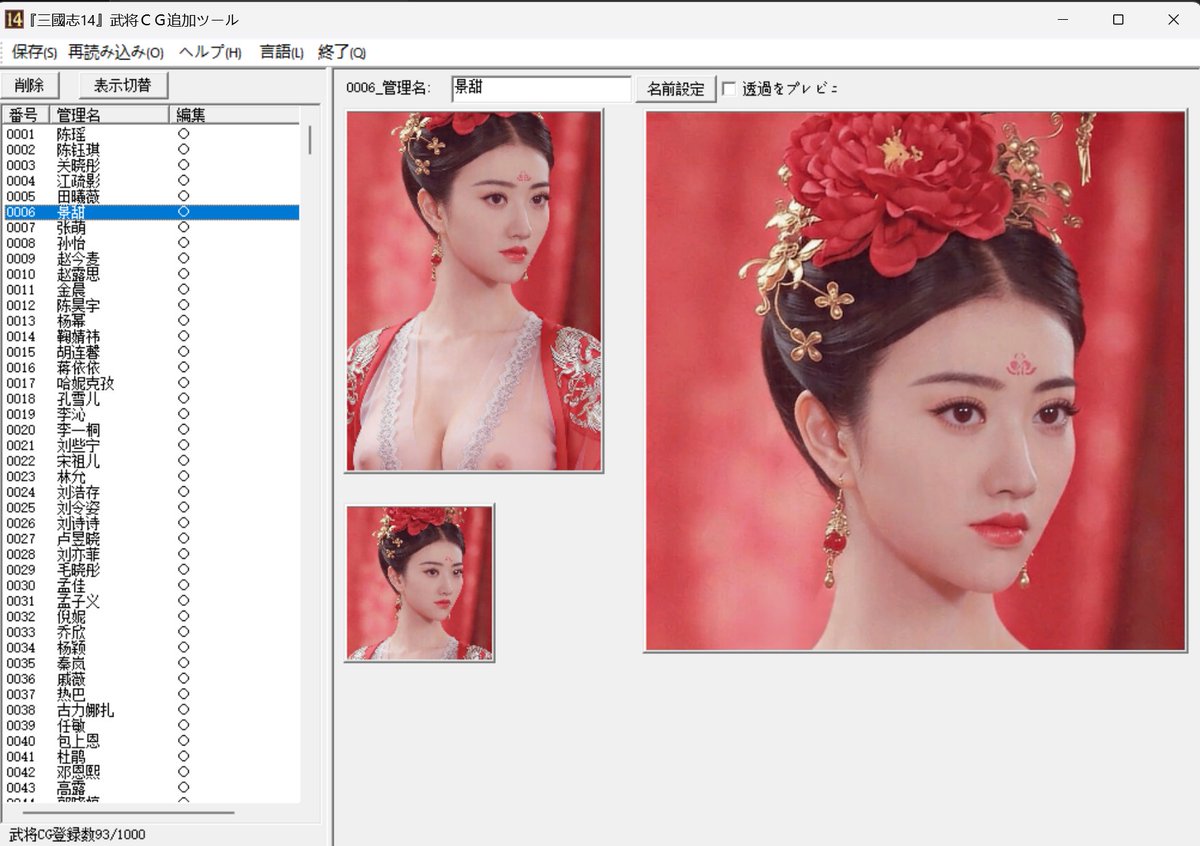1200x846 pixels.
Task: Select list row 0038 古力娜扎
Action: point(151,711)
